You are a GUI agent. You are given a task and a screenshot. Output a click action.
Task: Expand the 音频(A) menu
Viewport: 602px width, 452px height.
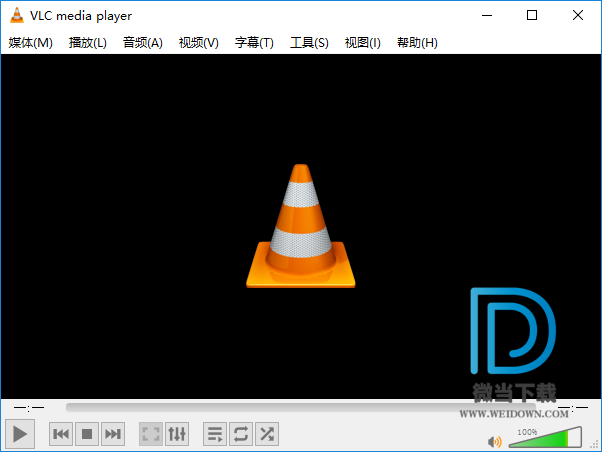point(143,43)
